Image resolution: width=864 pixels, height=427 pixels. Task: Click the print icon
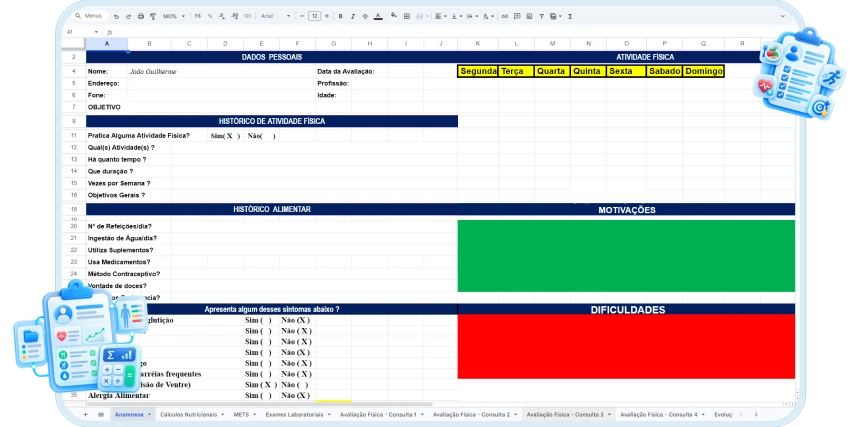(141, 17)
